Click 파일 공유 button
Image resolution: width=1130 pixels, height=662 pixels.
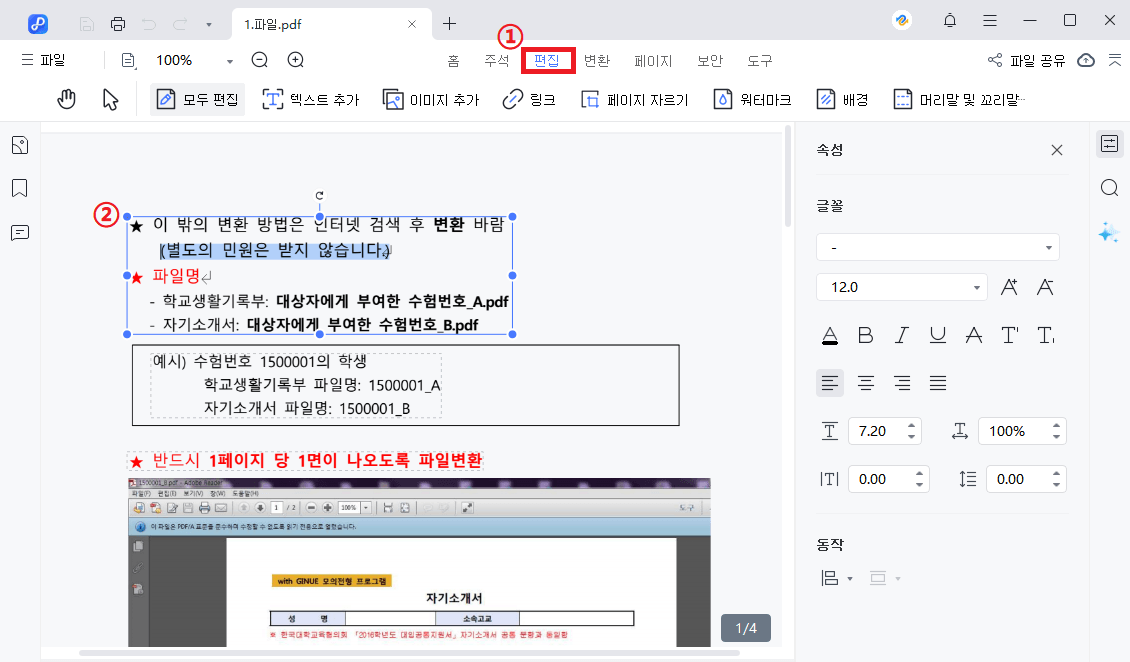click(x=1026, y=61)
